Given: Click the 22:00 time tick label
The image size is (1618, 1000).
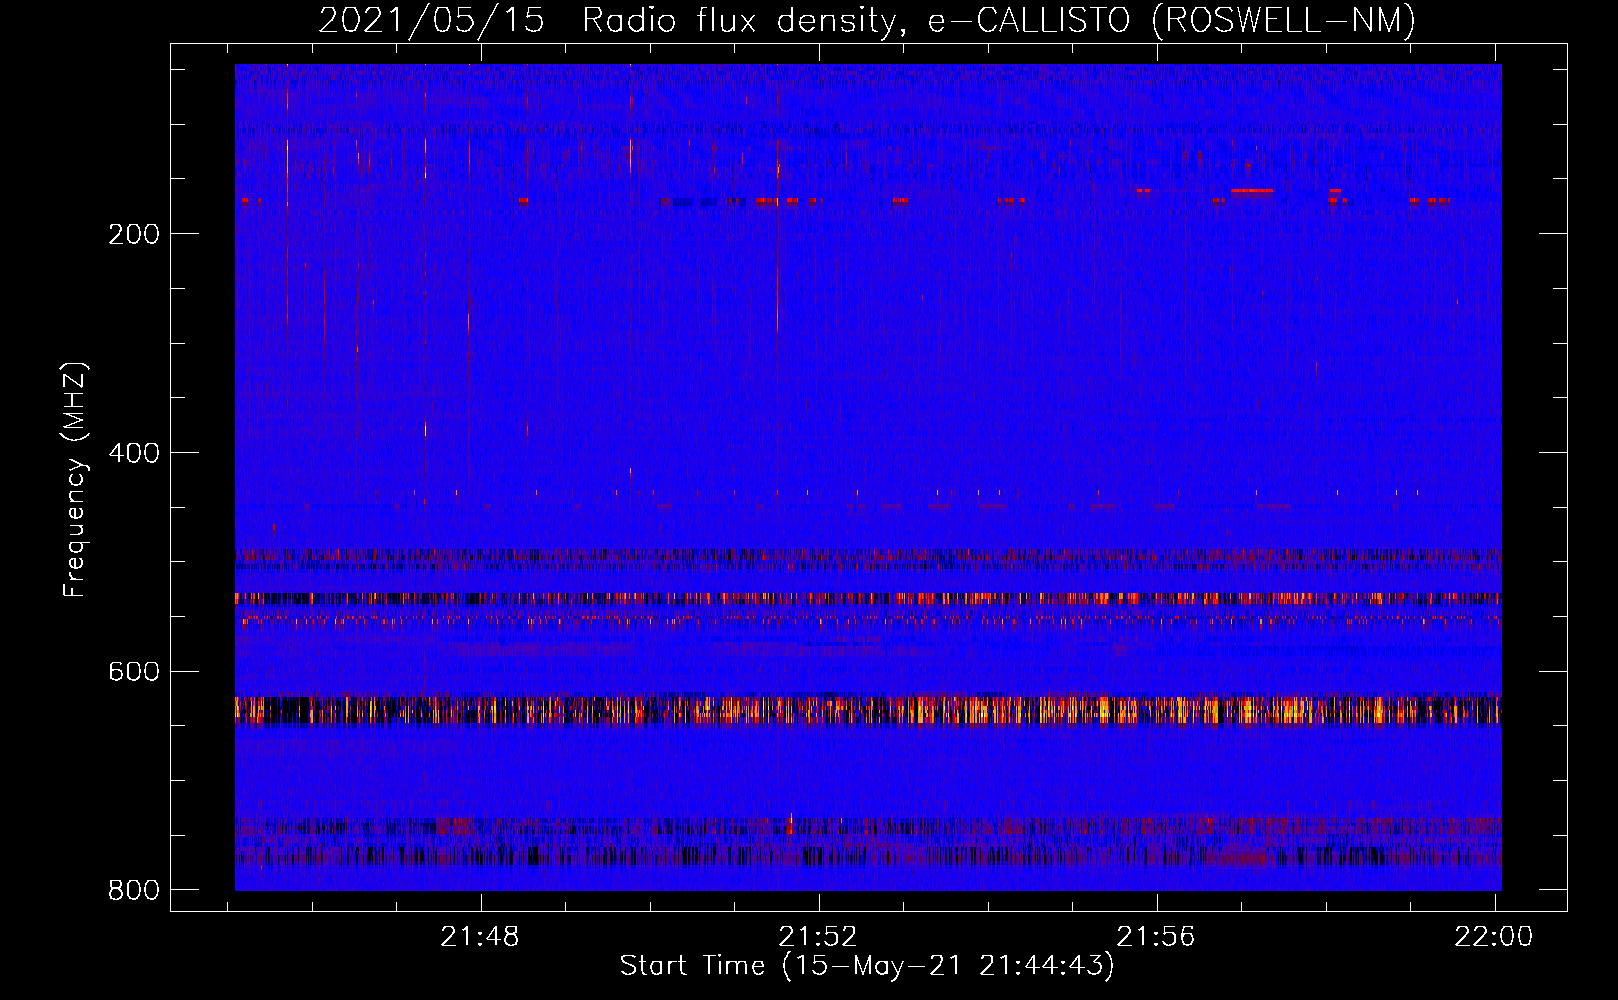Looking at the screenshot, I should pos(1494,937).
